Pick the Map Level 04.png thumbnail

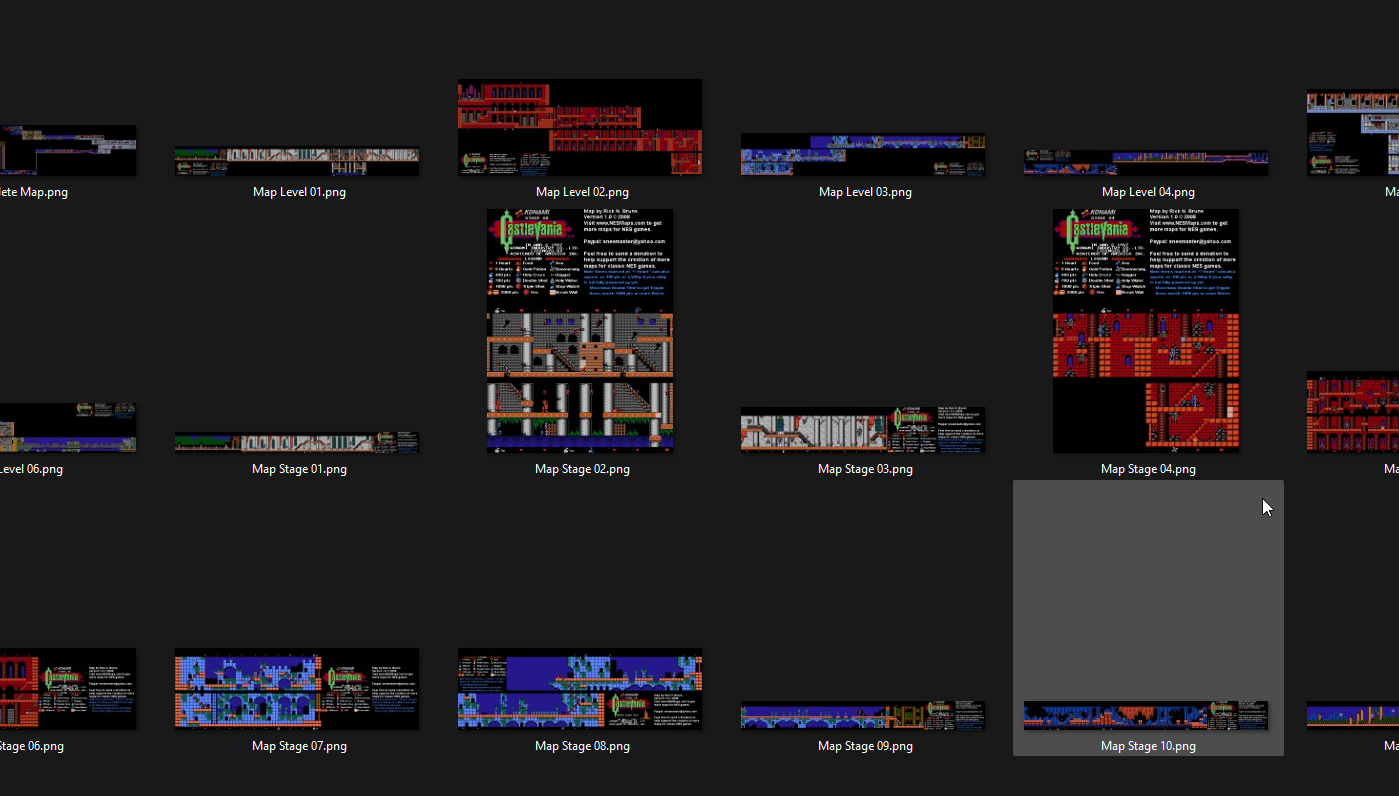tap(1146, 162)
